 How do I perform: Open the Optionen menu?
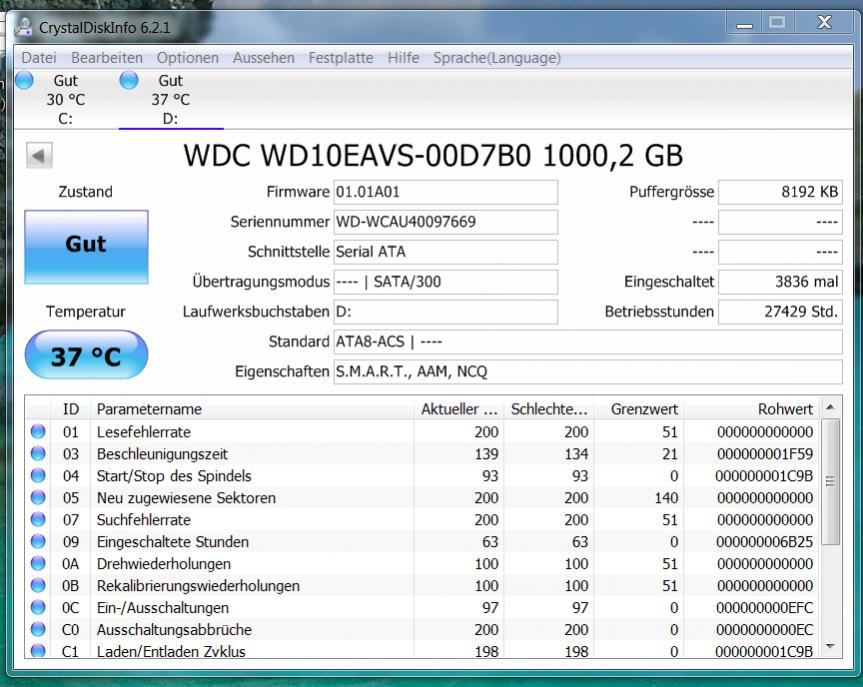point(188,58)
